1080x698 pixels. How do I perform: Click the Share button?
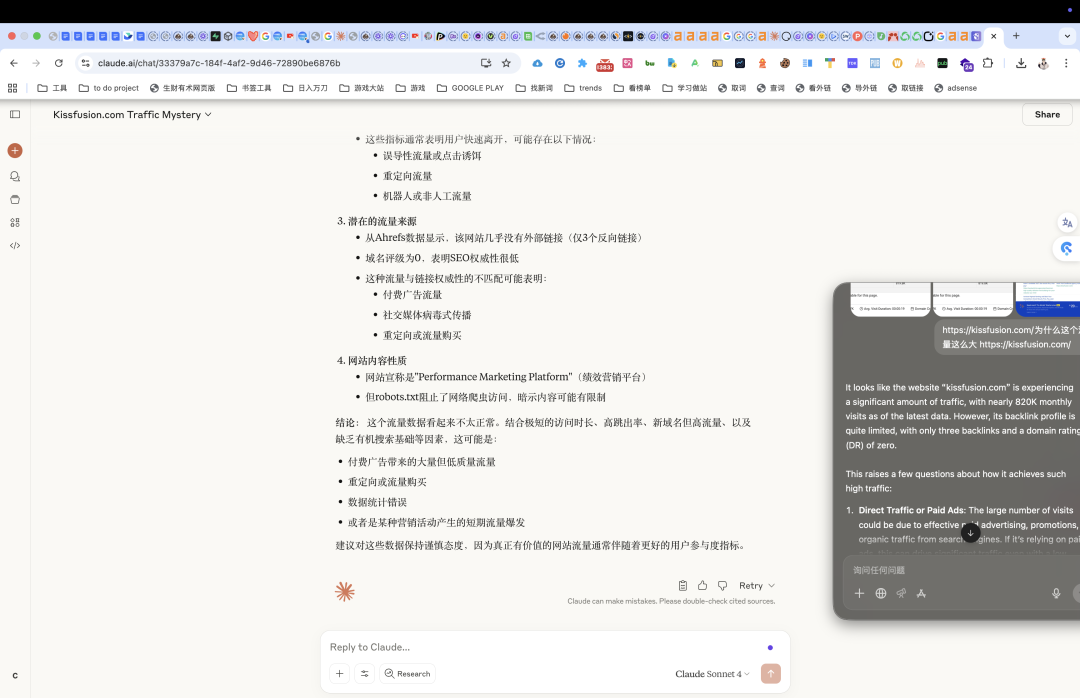[x=1047, y=114]
